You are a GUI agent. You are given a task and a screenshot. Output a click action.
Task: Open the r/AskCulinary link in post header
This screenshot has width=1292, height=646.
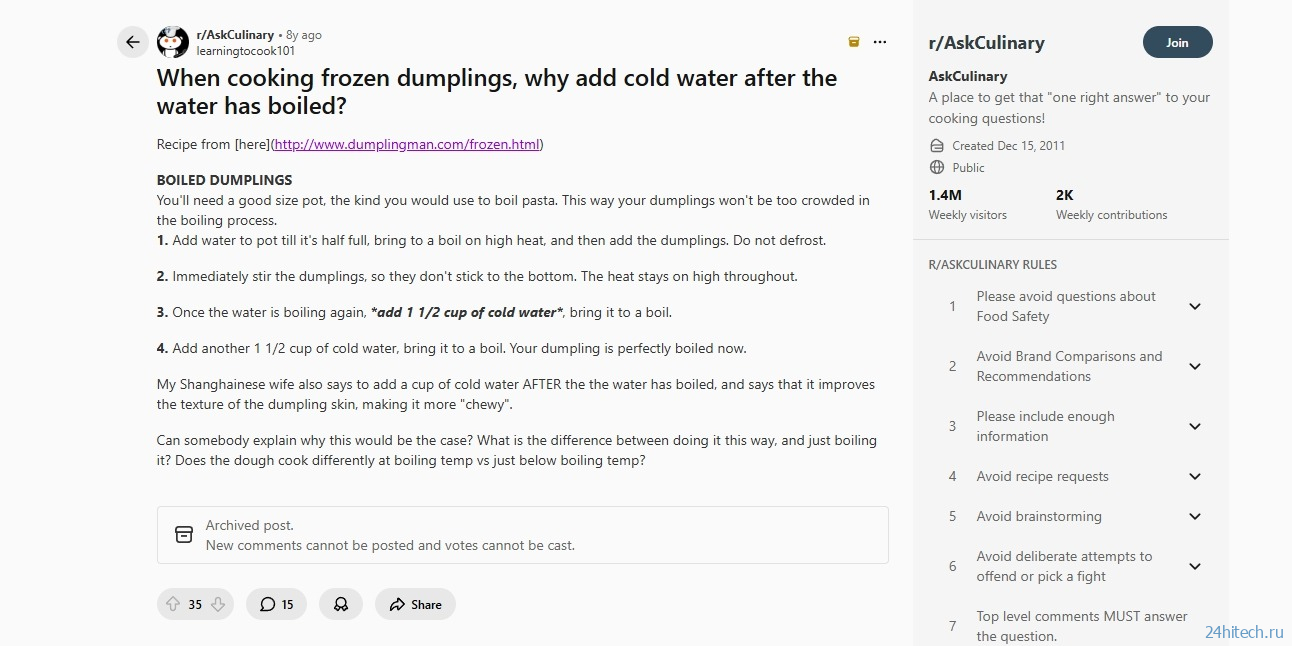235,35
